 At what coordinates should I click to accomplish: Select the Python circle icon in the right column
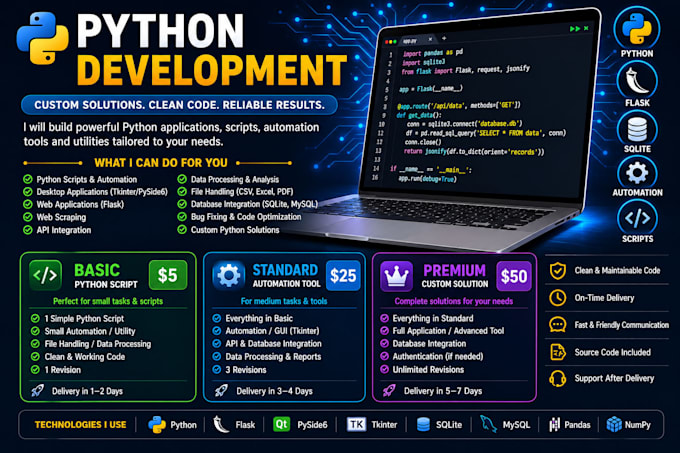[x=637, y=29]
